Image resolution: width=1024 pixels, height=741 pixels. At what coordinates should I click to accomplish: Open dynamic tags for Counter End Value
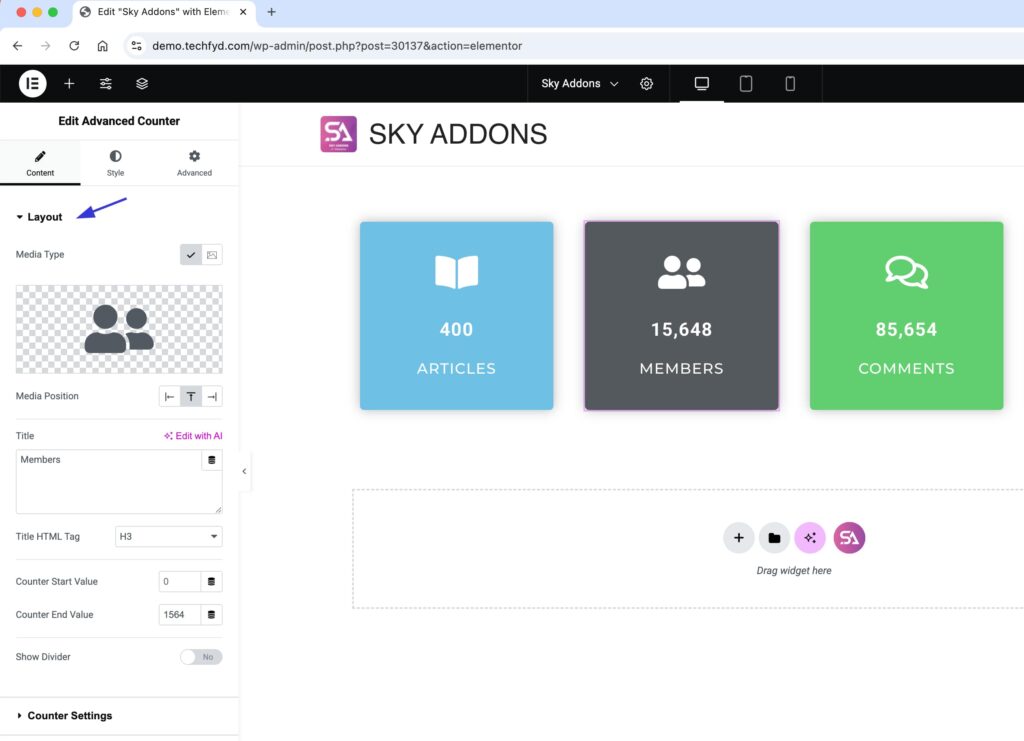pyautogui.click(x=212, y=614)
